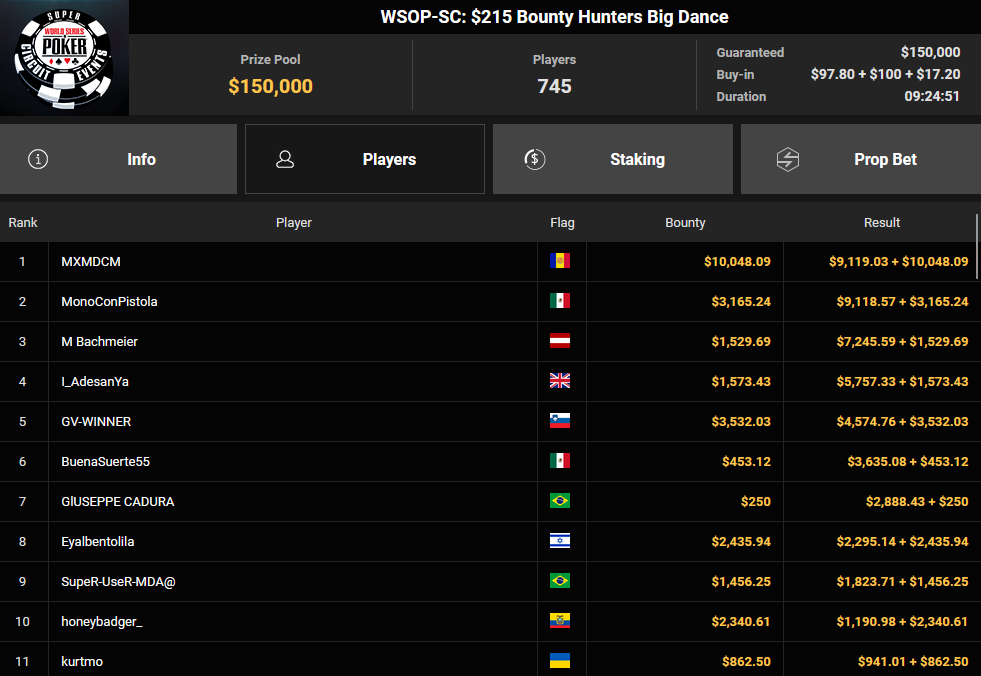Click the info circle icon
The width and height of the screenshot is (981, 676).
[x=38, y=159]
